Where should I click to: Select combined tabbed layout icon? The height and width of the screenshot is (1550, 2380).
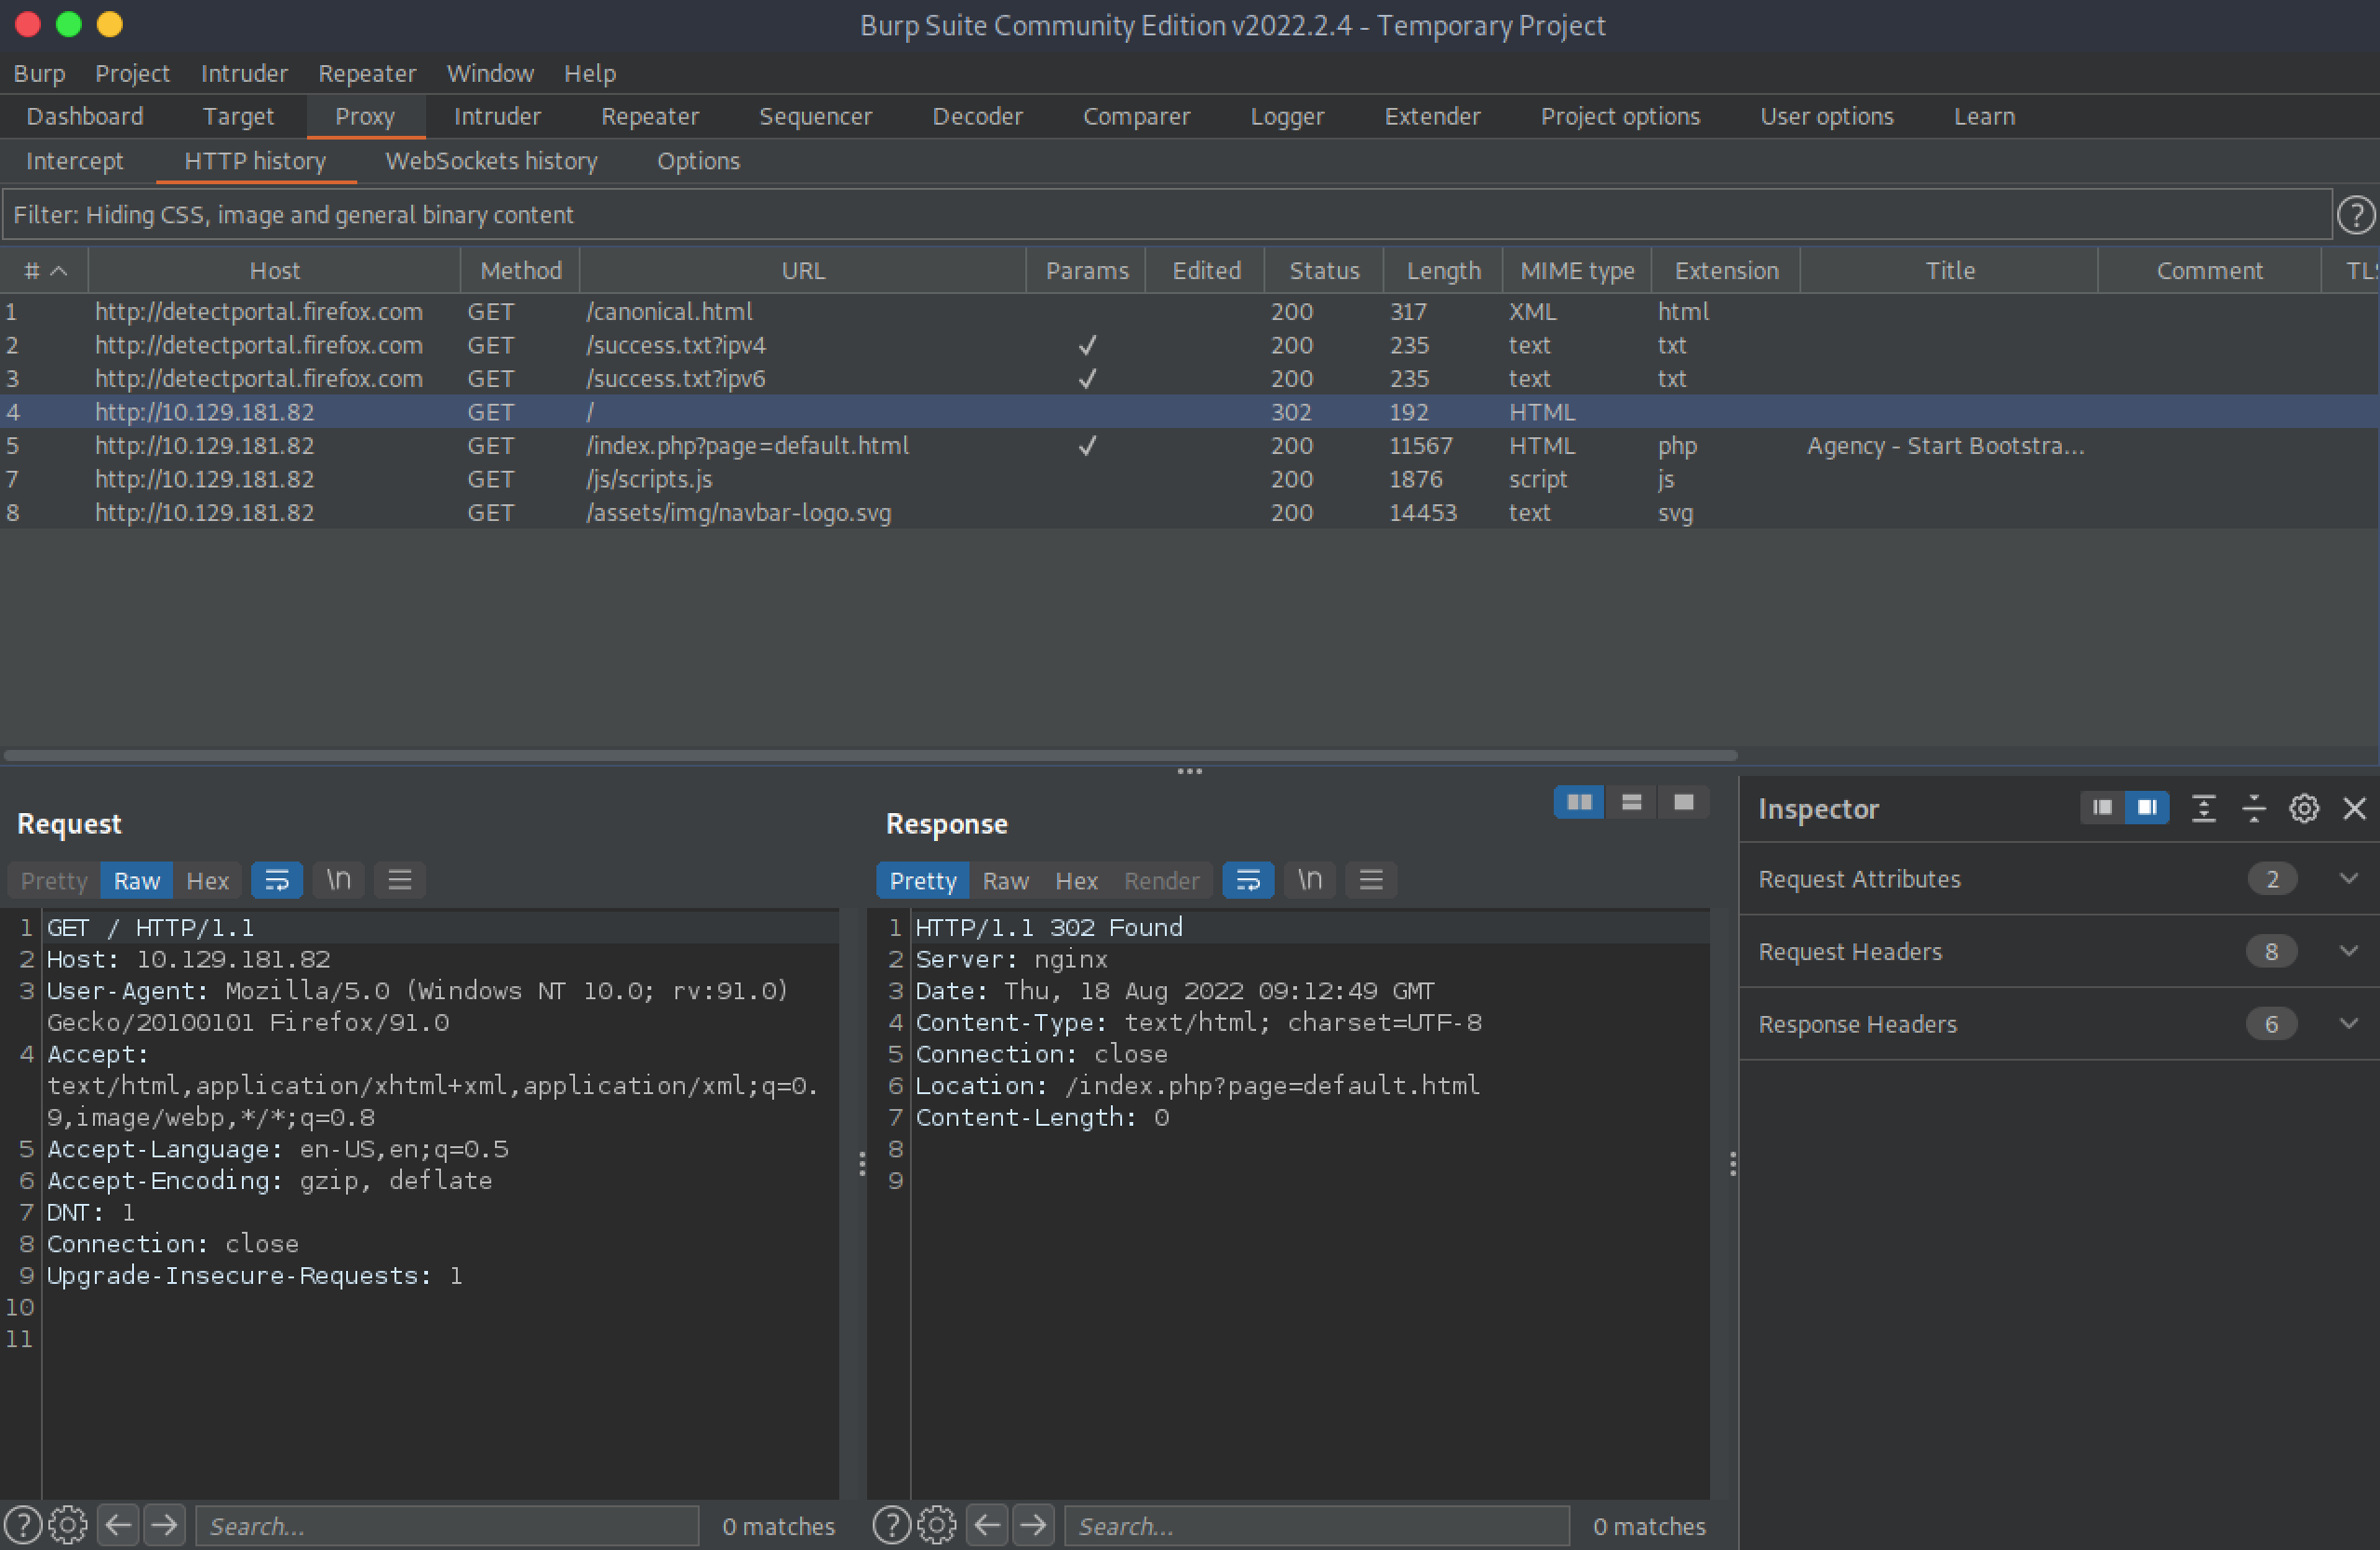tap(1683, 802)
